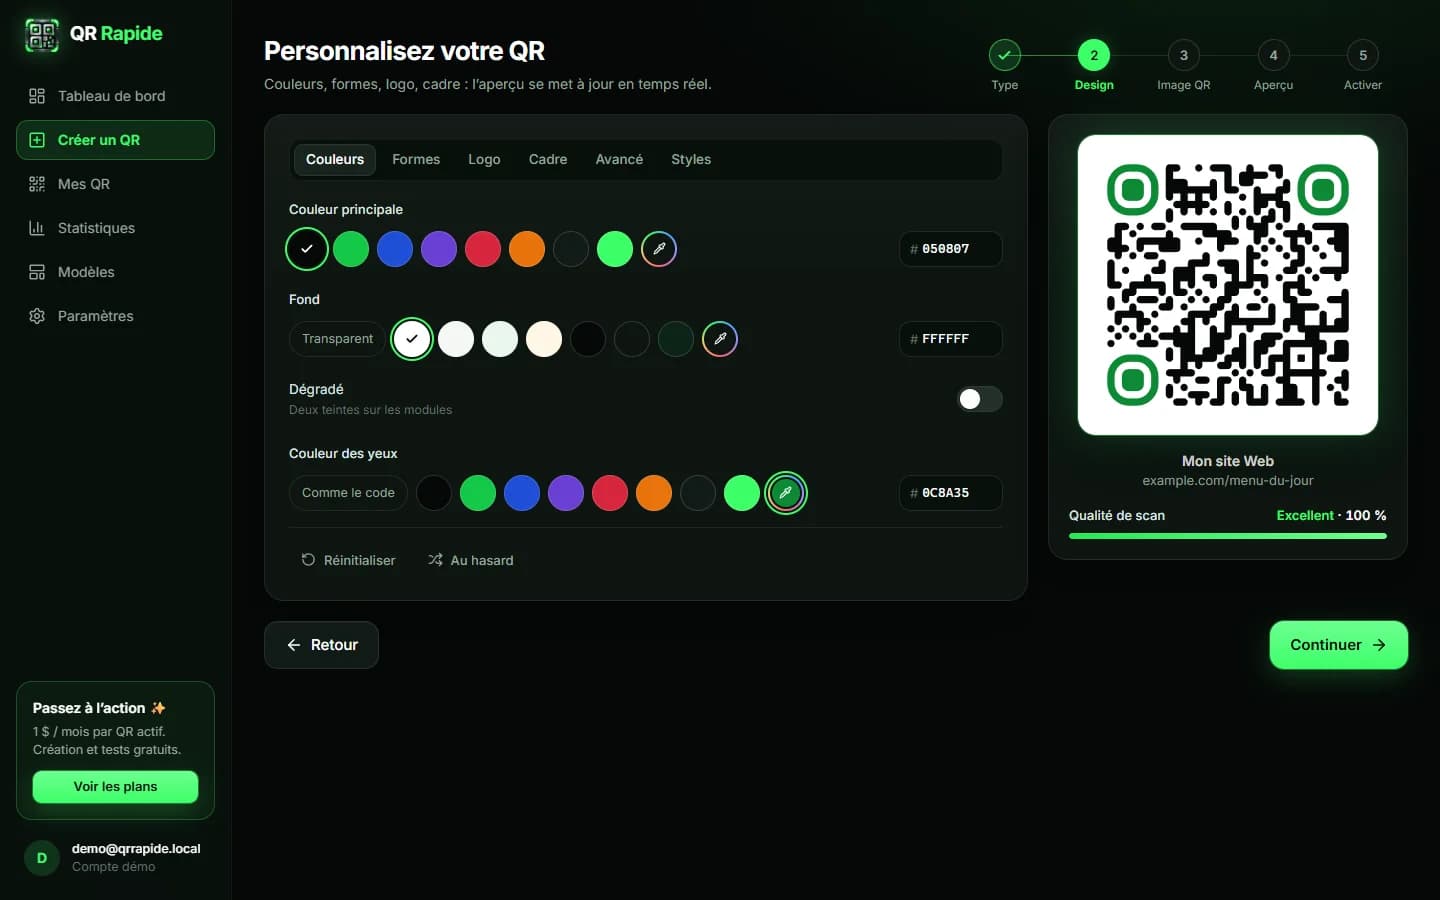Screen dimensions: 1440x900
Task: Open the Avancé tab
Action: [x=619, y=160]
